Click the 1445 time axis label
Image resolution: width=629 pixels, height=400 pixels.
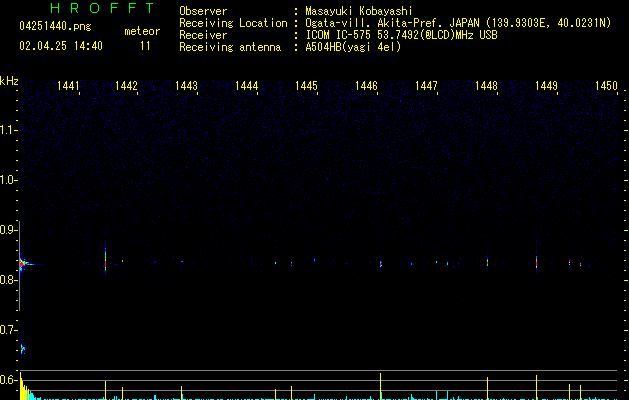tap(306, 85)
